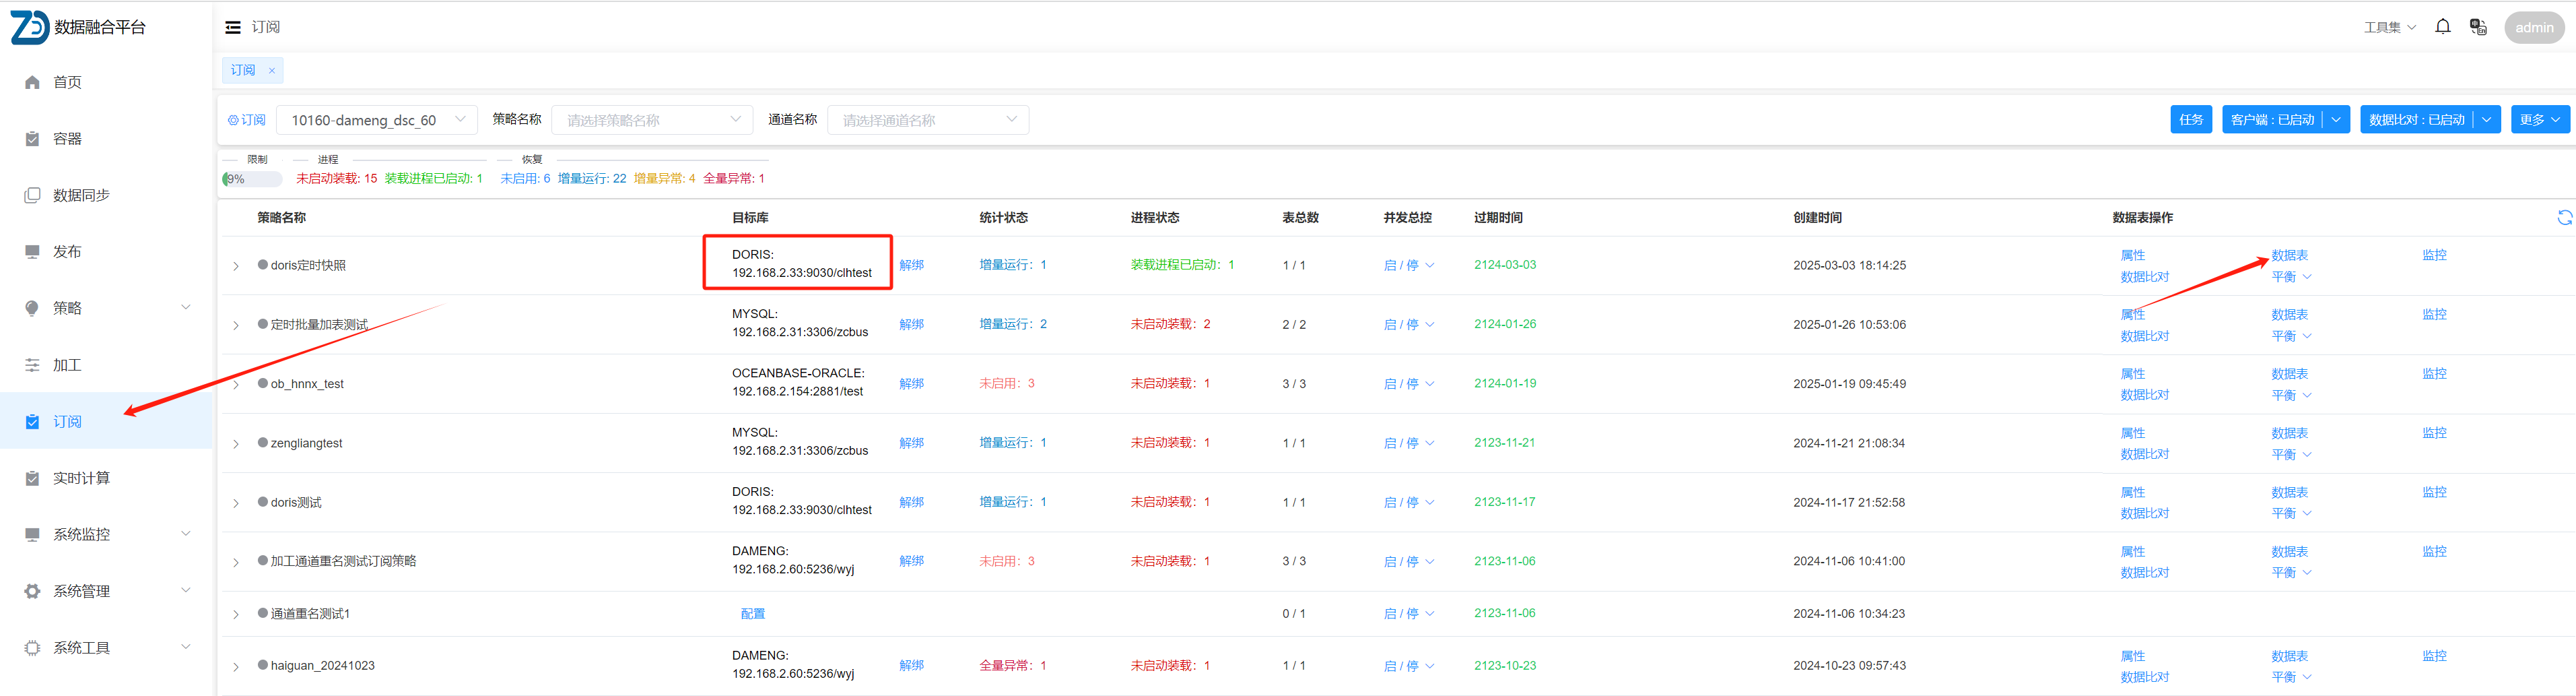Click the 首页 home icon in the sidebar

32,83
